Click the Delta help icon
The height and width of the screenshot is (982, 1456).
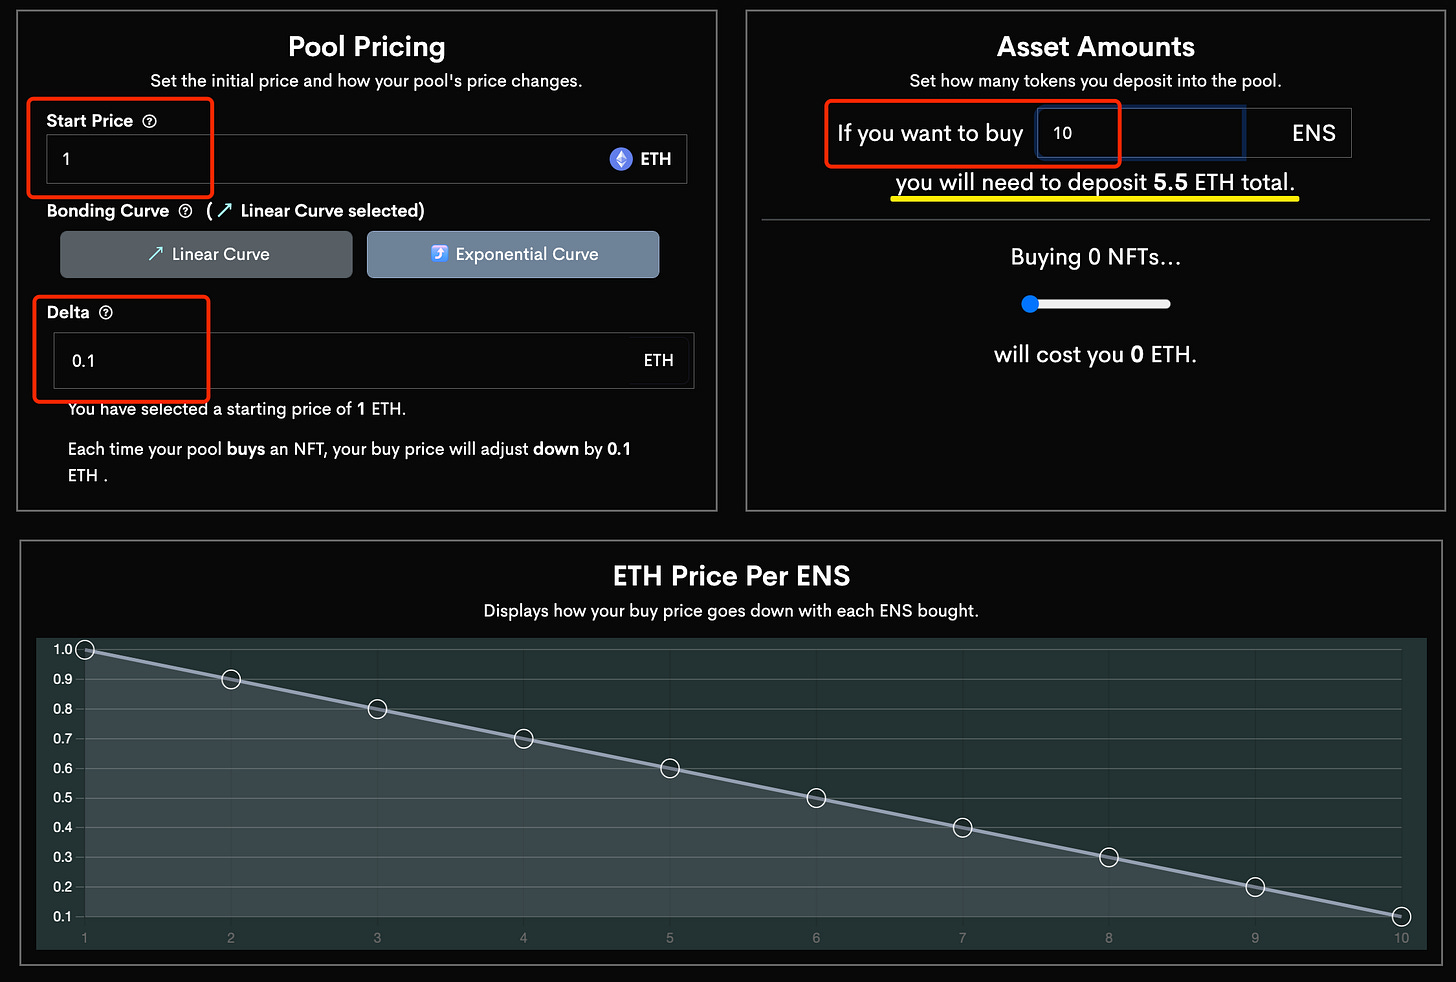(x=106, y=313)
